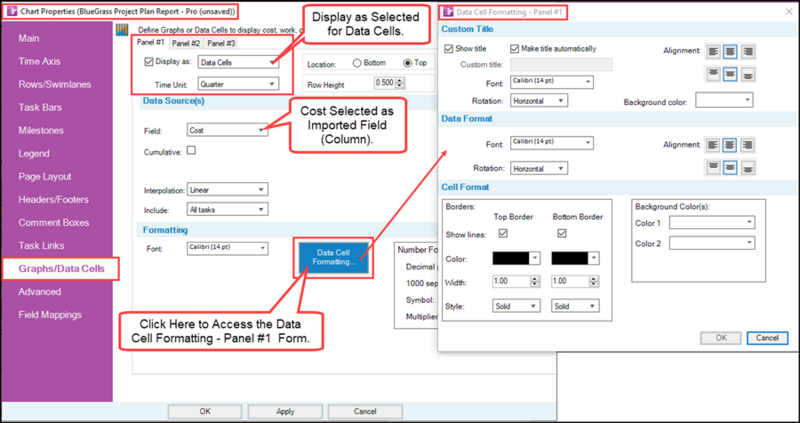This screenshot has width=800, height=423.
Task: Click Cancel in Data Cell Formatting dialog
Action: pyautogui.click(x=767, y=338)
